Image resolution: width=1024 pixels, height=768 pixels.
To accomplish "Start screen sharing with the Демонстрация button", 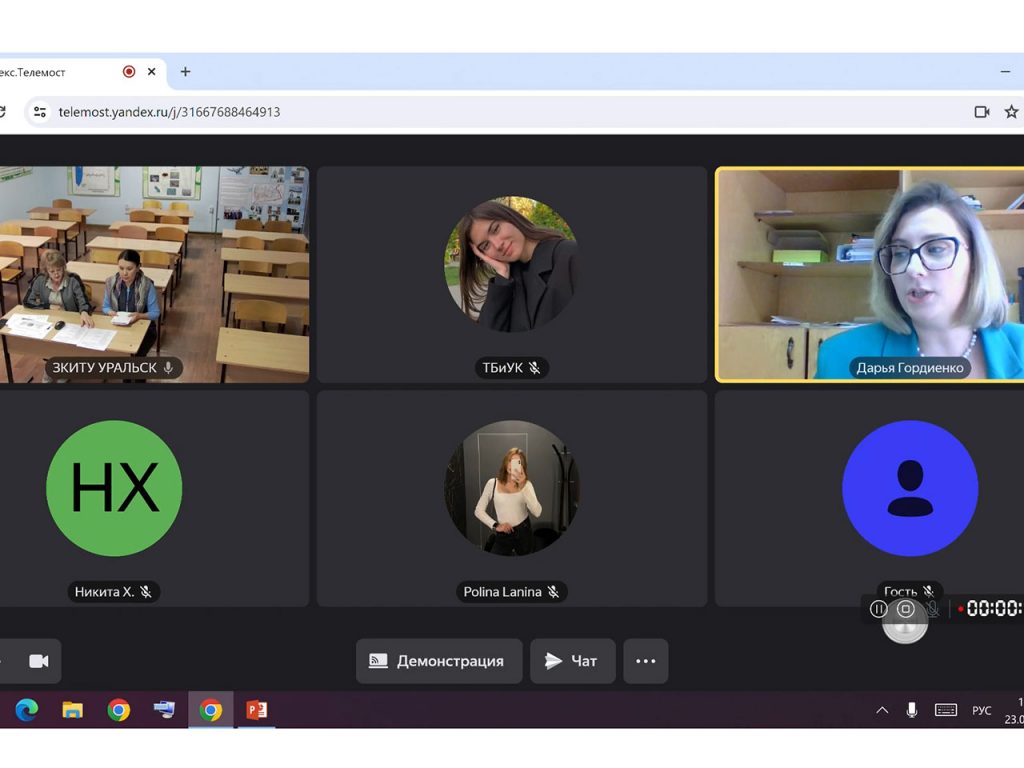I will [x=439, y=661].
